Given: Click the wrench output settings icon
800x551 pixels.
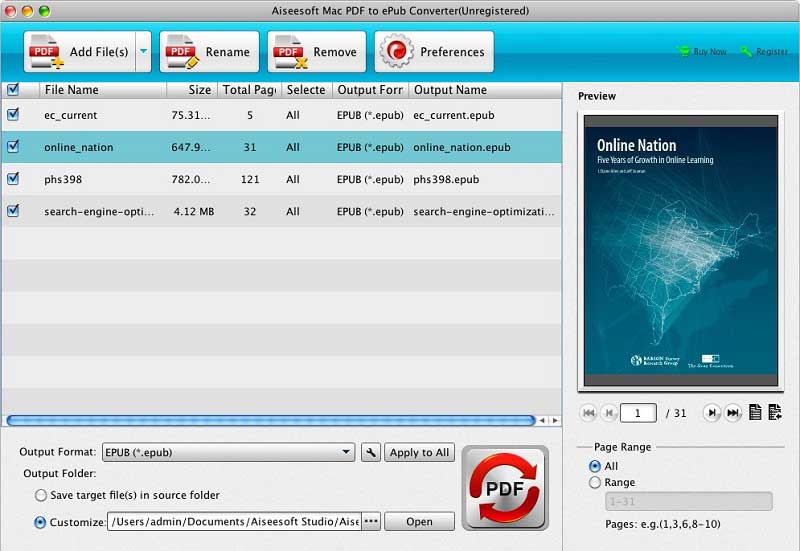Looking at the screenshot, I should coord(371,452).
